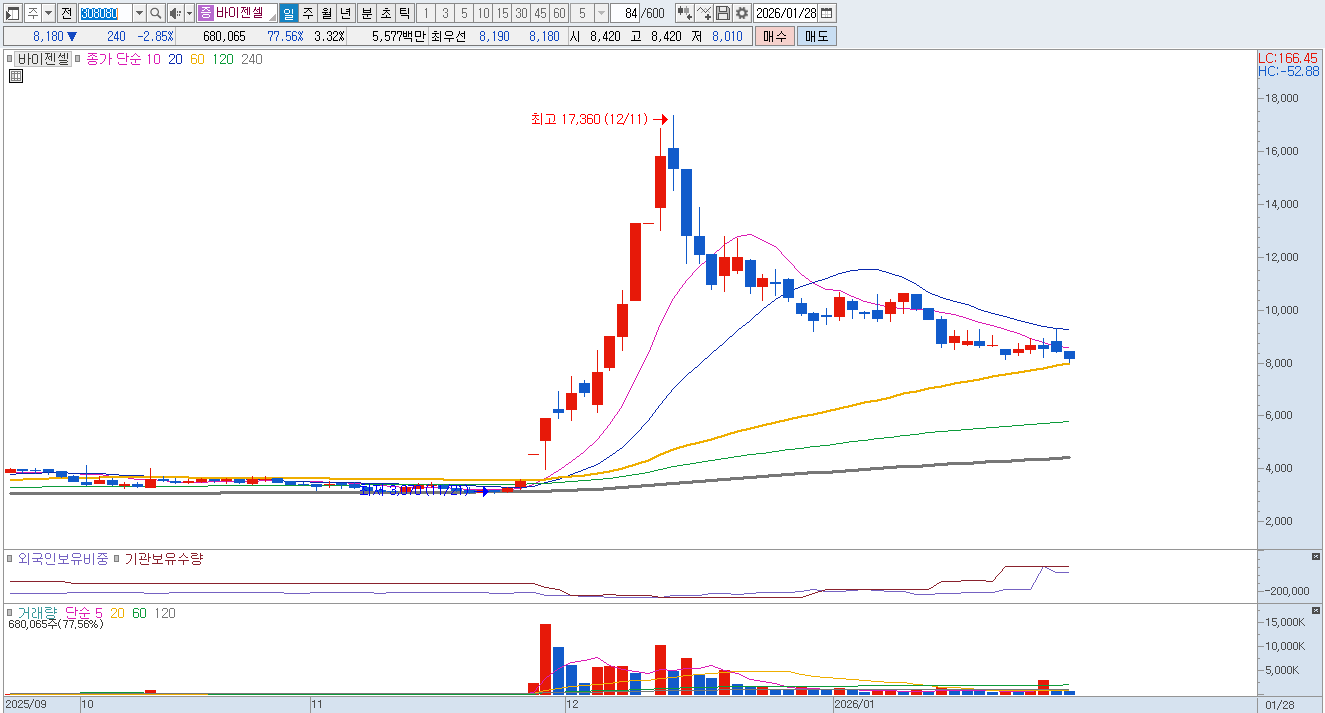Expand the 주 type dropdown arrow
The image size is (1325, 713).
(x=47, y=13)
